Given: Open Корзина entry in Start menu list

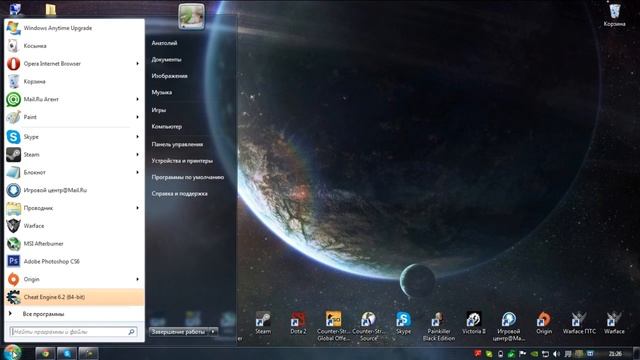Looking at the screenshot, I should [74, 82].
